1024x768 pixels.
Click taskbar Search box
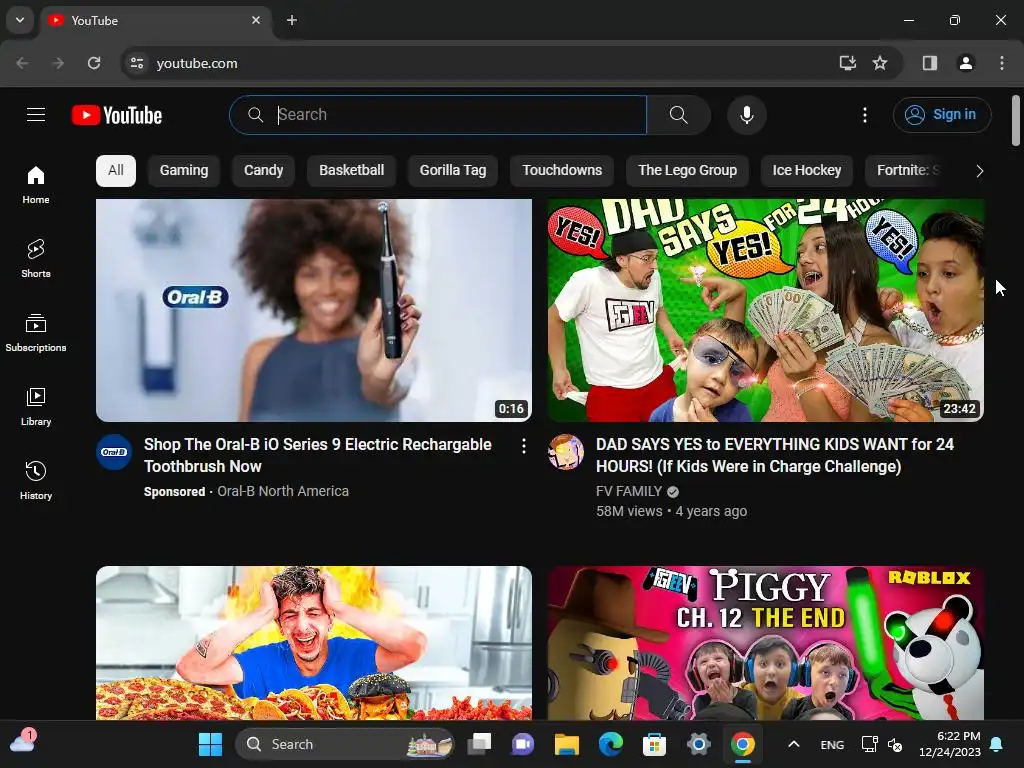345,744
